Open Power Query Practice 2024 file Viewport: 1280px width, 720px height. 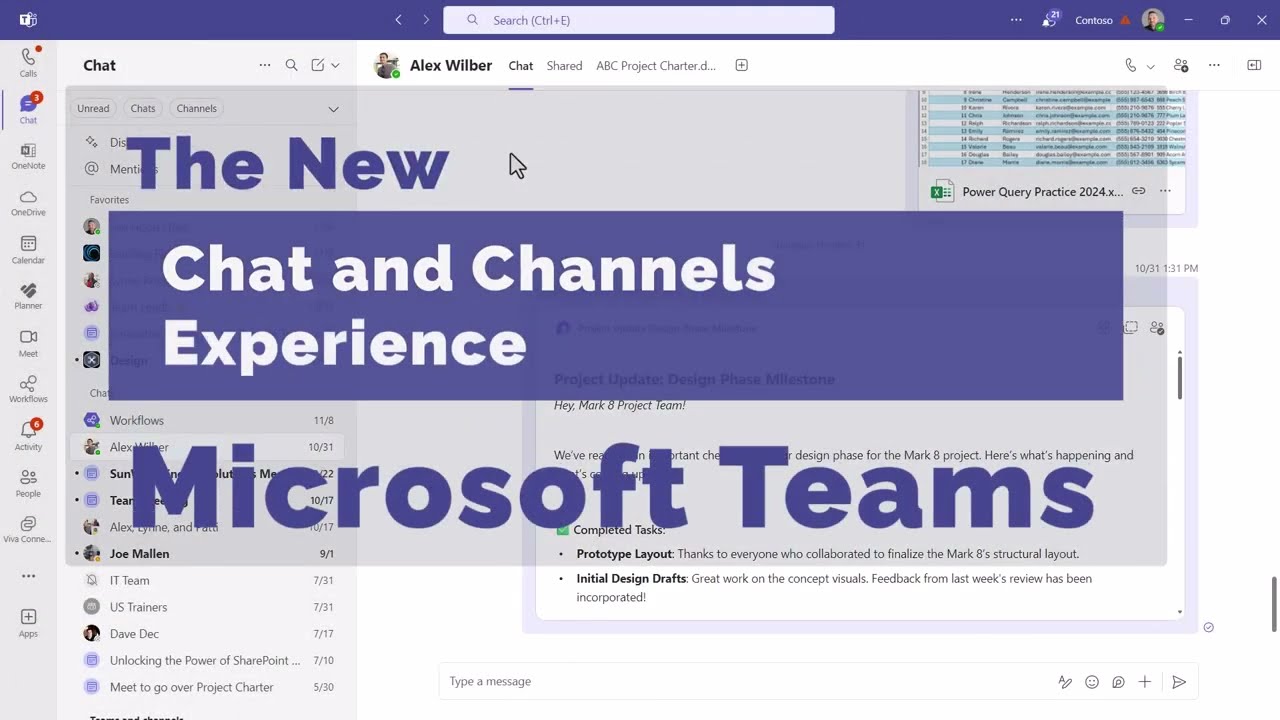[1042, 192]
